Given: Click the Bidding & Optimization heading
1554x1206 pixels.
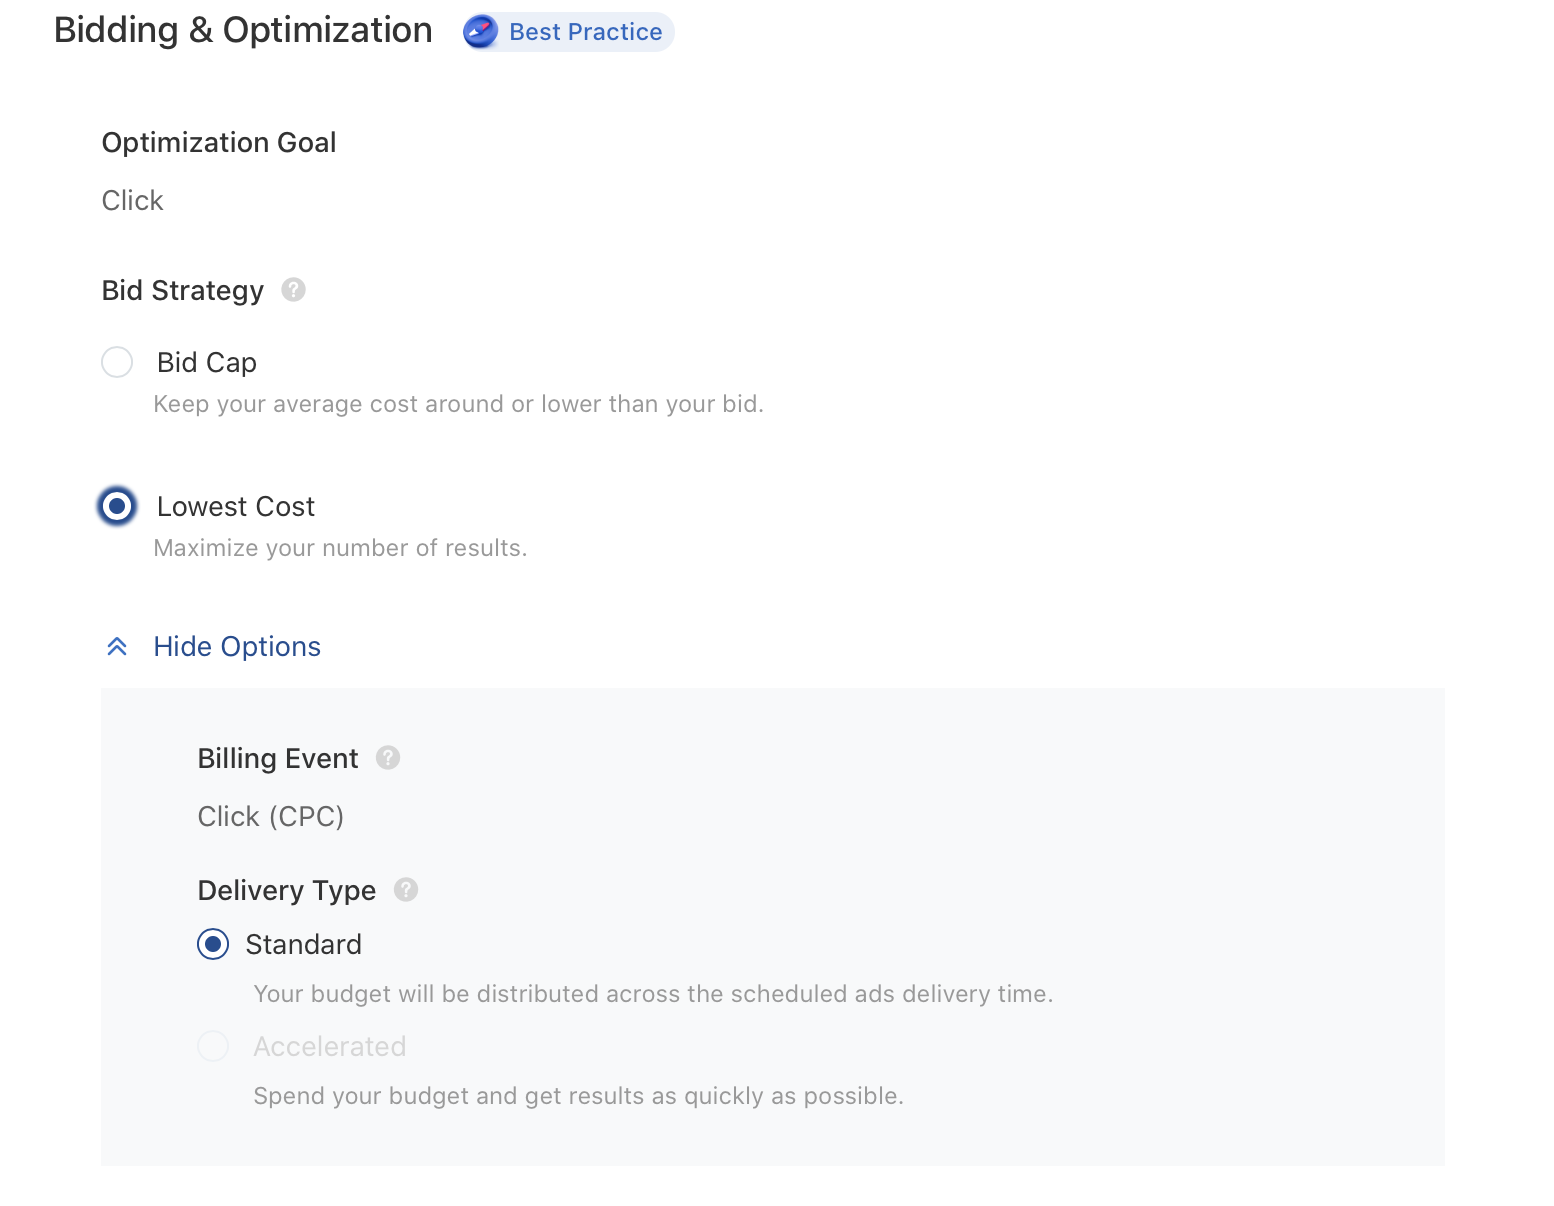Looking at the screenshot, I should point(244,30).
